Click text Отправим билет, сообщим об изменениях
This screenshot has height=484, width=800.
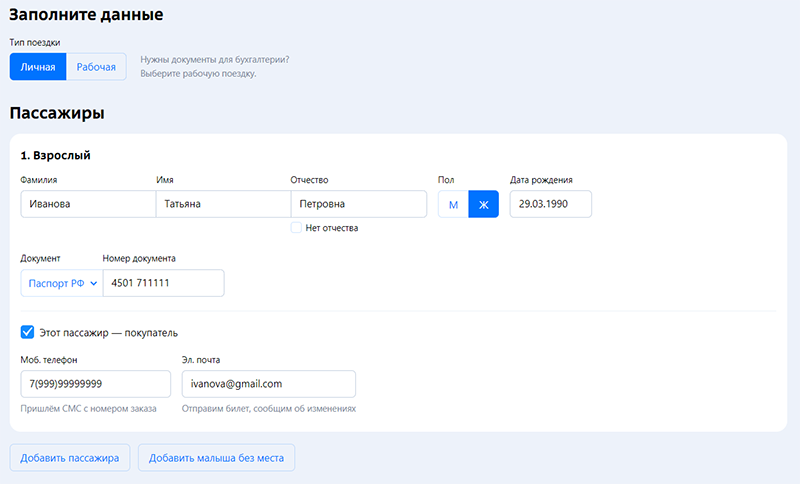[x=269, y=409]
